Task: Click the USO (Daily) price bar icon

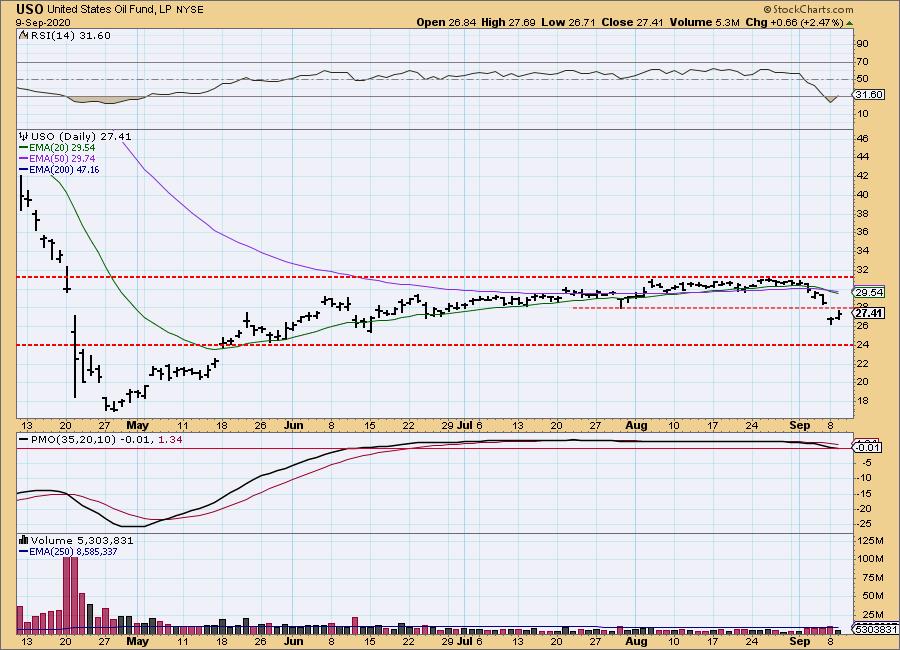Action: (24, 137)
